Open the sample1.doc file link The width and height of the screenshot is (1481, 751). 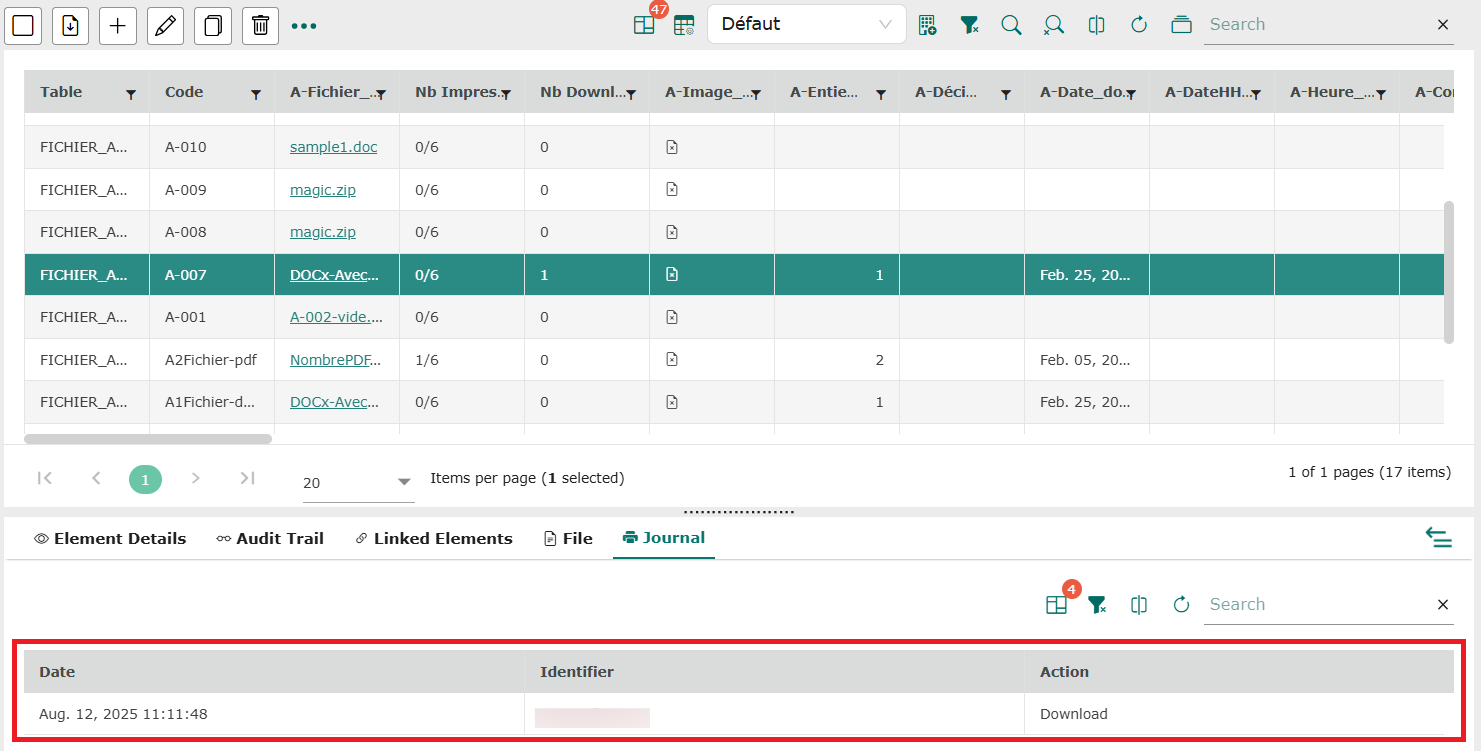(x=333, y=147)
